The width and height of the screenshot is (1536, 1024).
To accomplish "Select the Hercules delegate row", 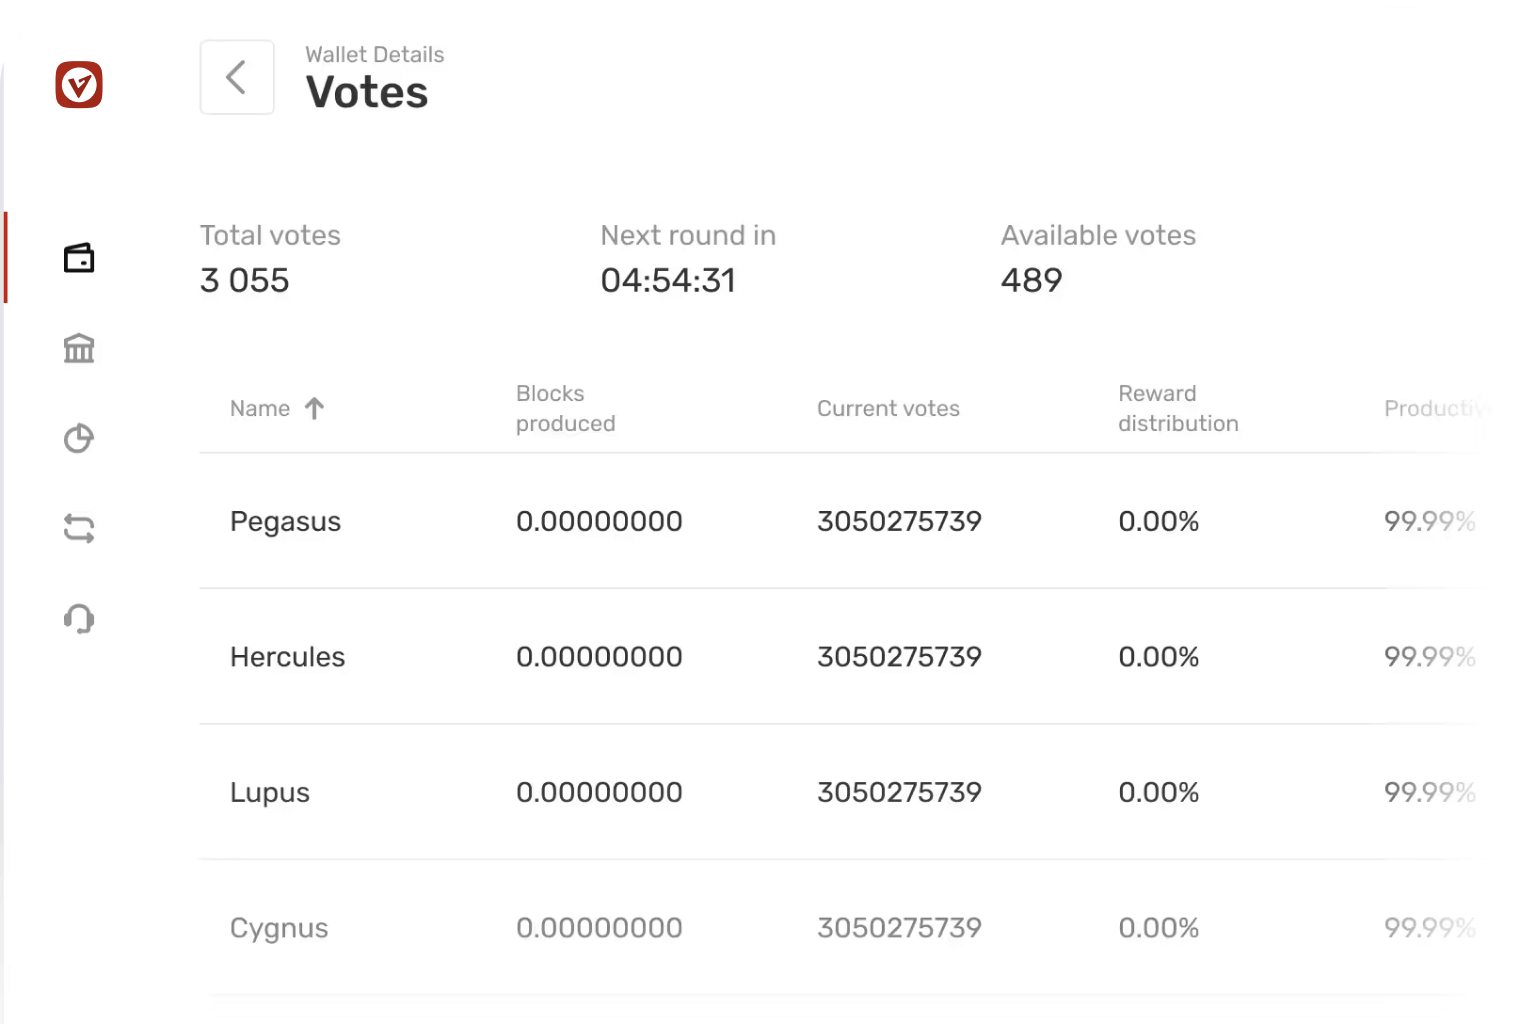I will (x=287, y=657).
